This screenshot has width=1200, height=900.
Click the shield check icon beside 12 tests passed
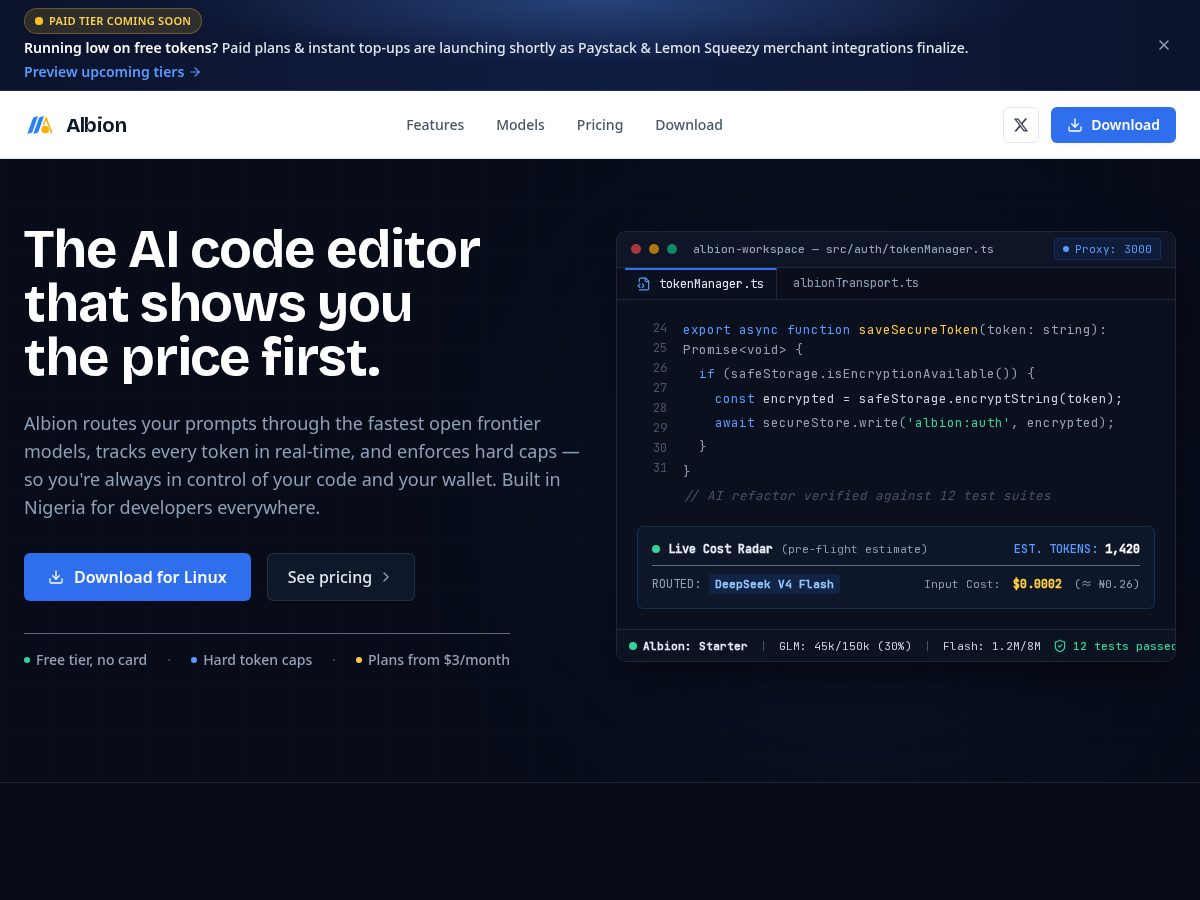coord(1060,646)
